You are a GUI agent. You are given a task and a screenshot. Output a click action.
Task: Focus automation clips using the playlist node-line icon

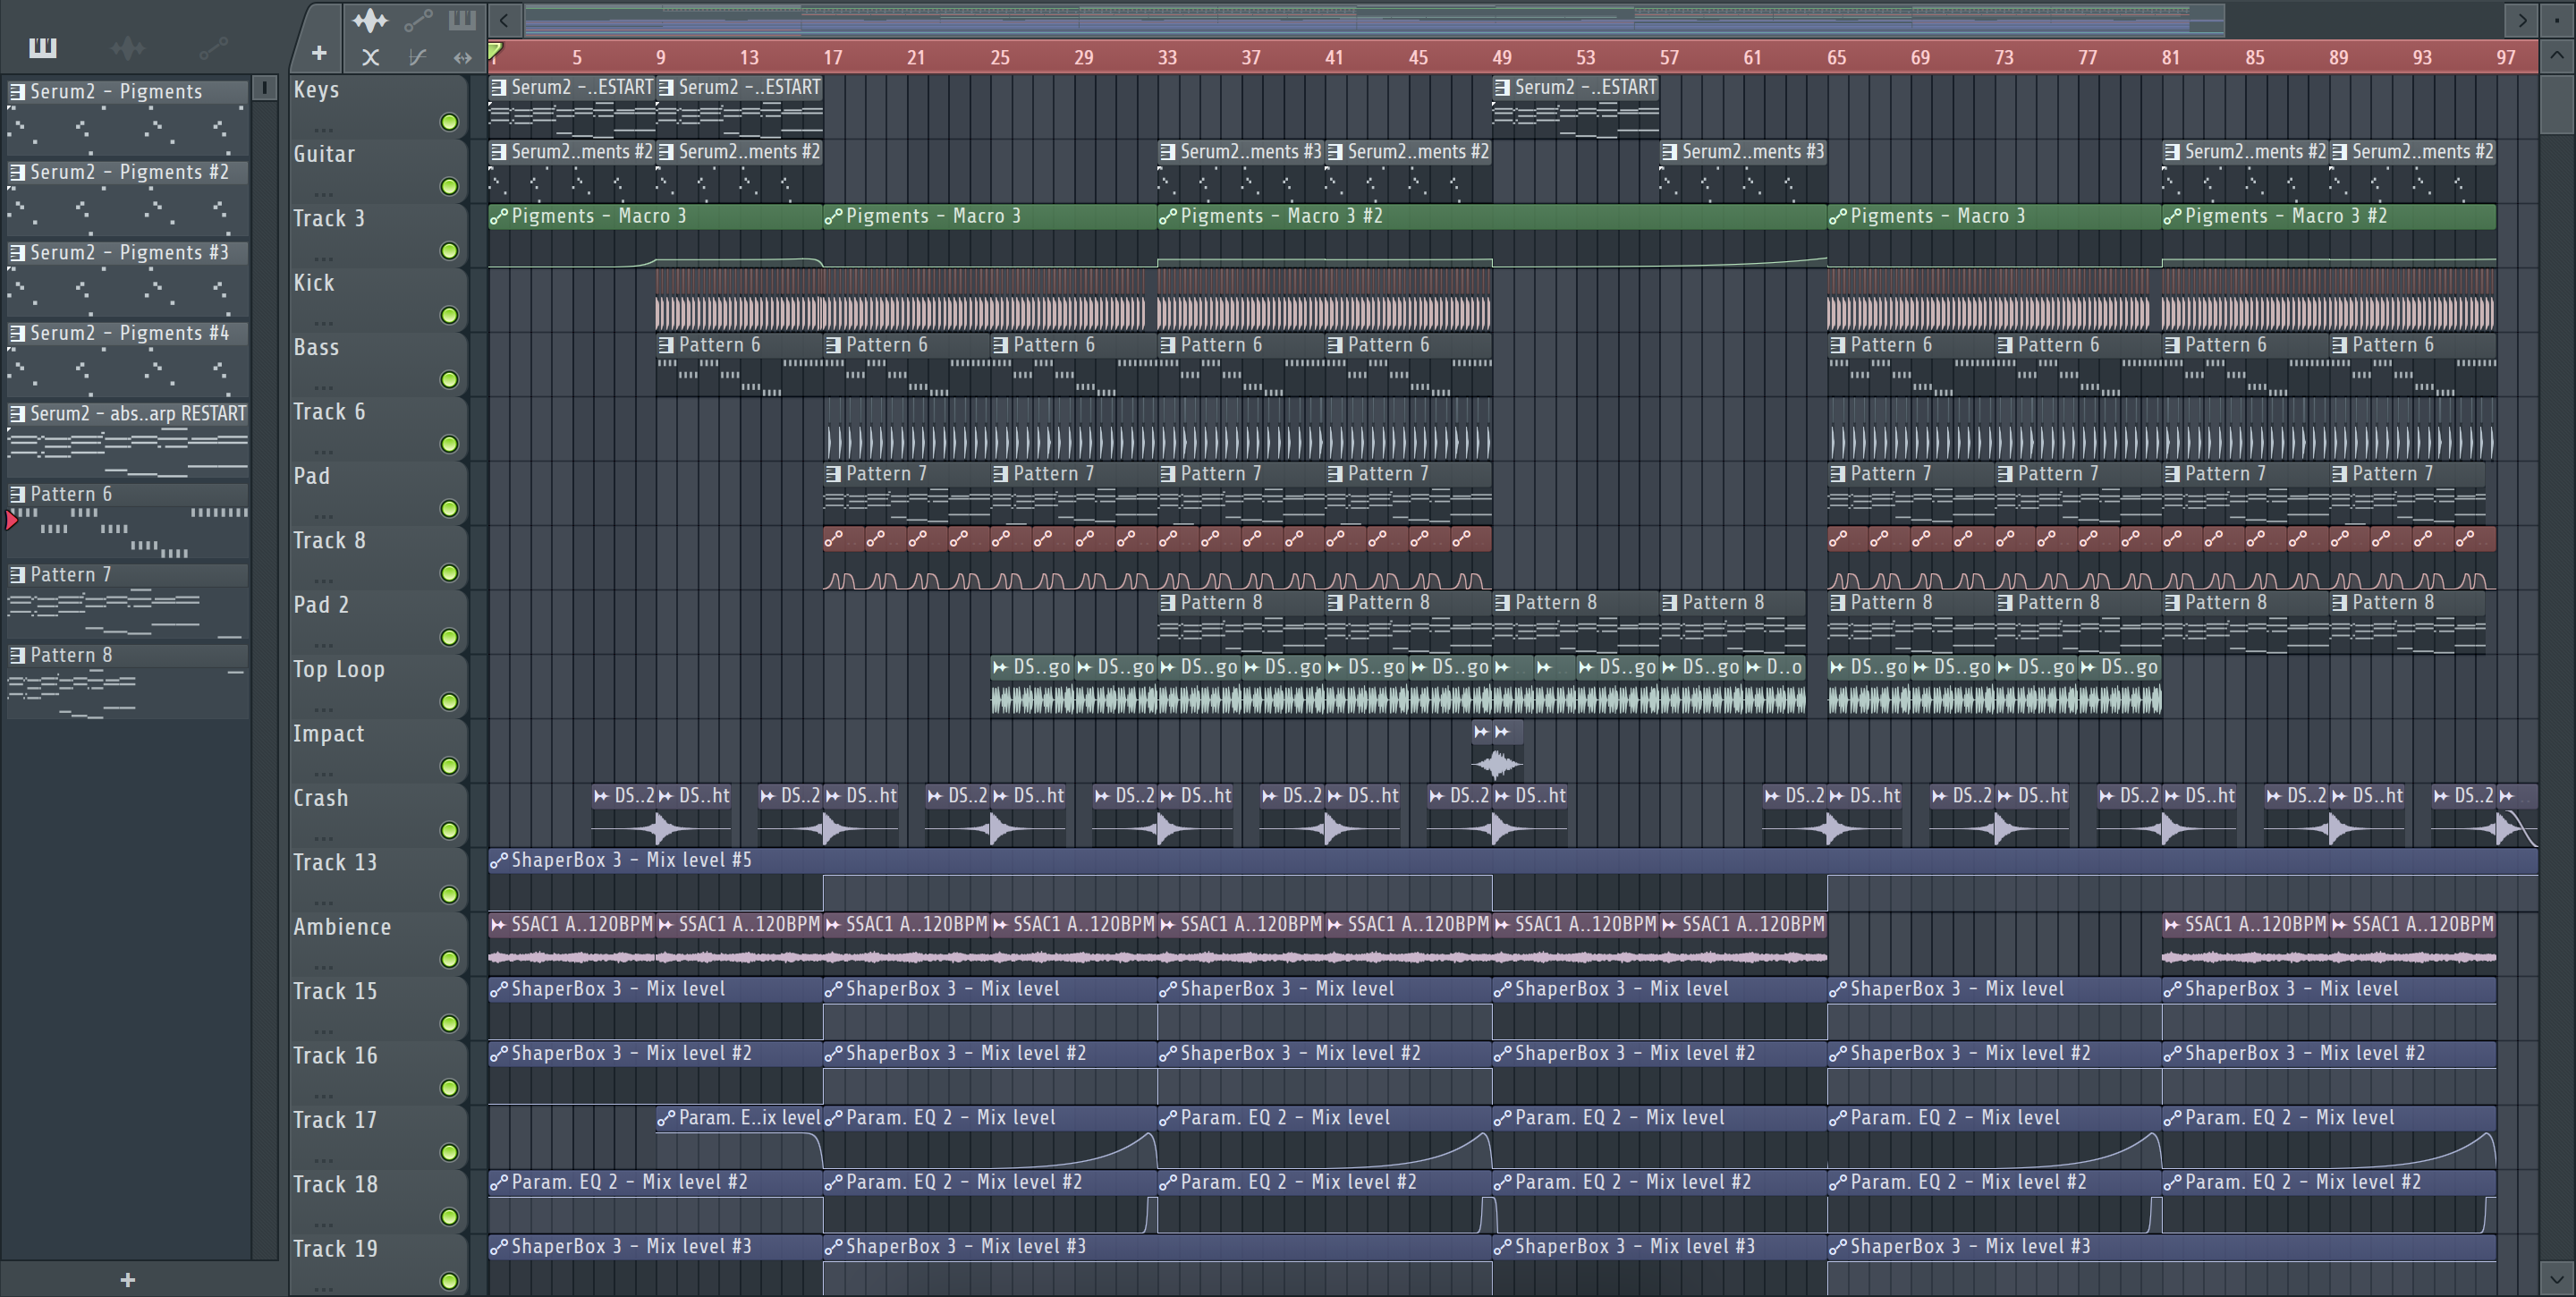point(418,19)
